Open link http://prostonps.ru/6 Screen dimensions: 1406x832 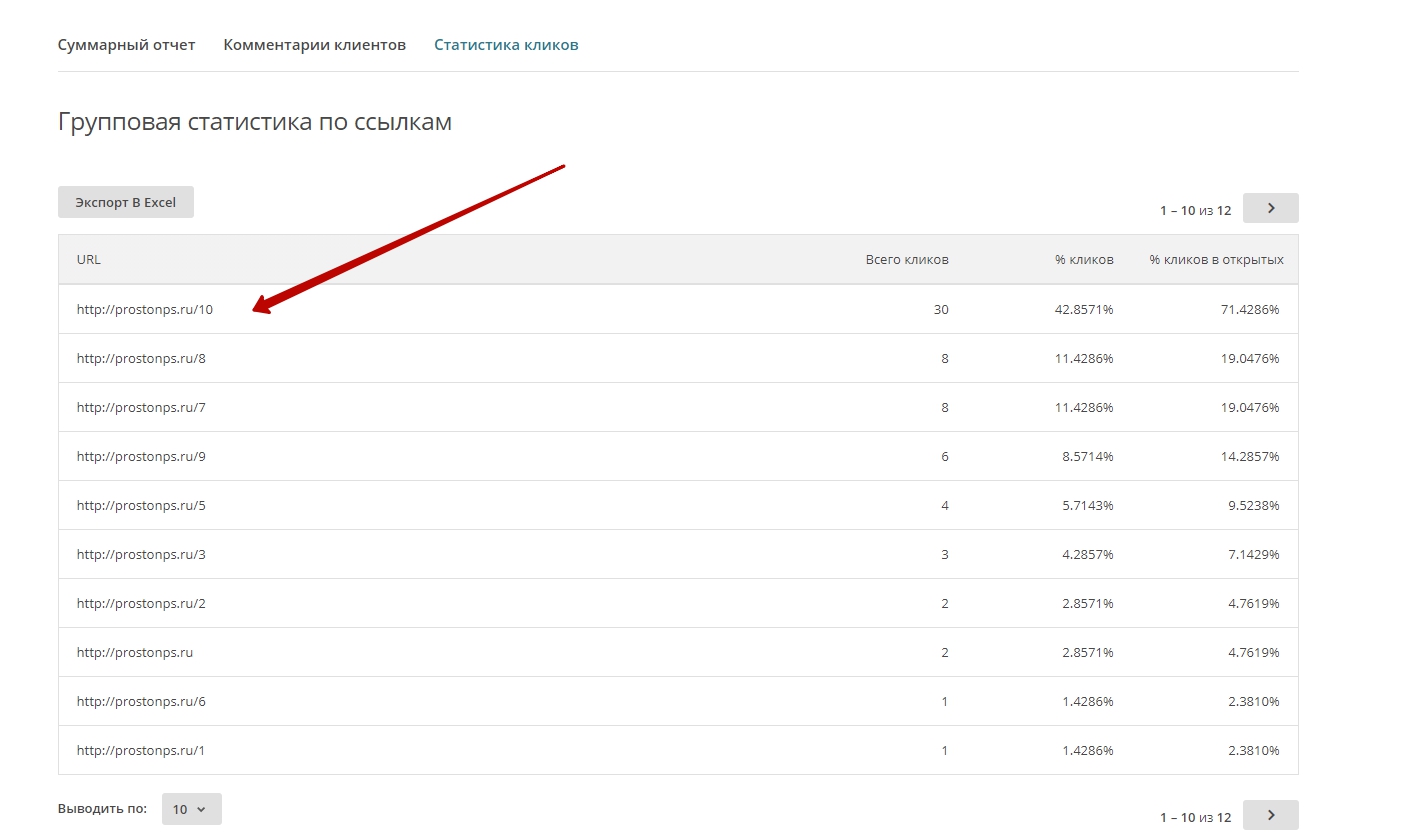click(141, 701)
